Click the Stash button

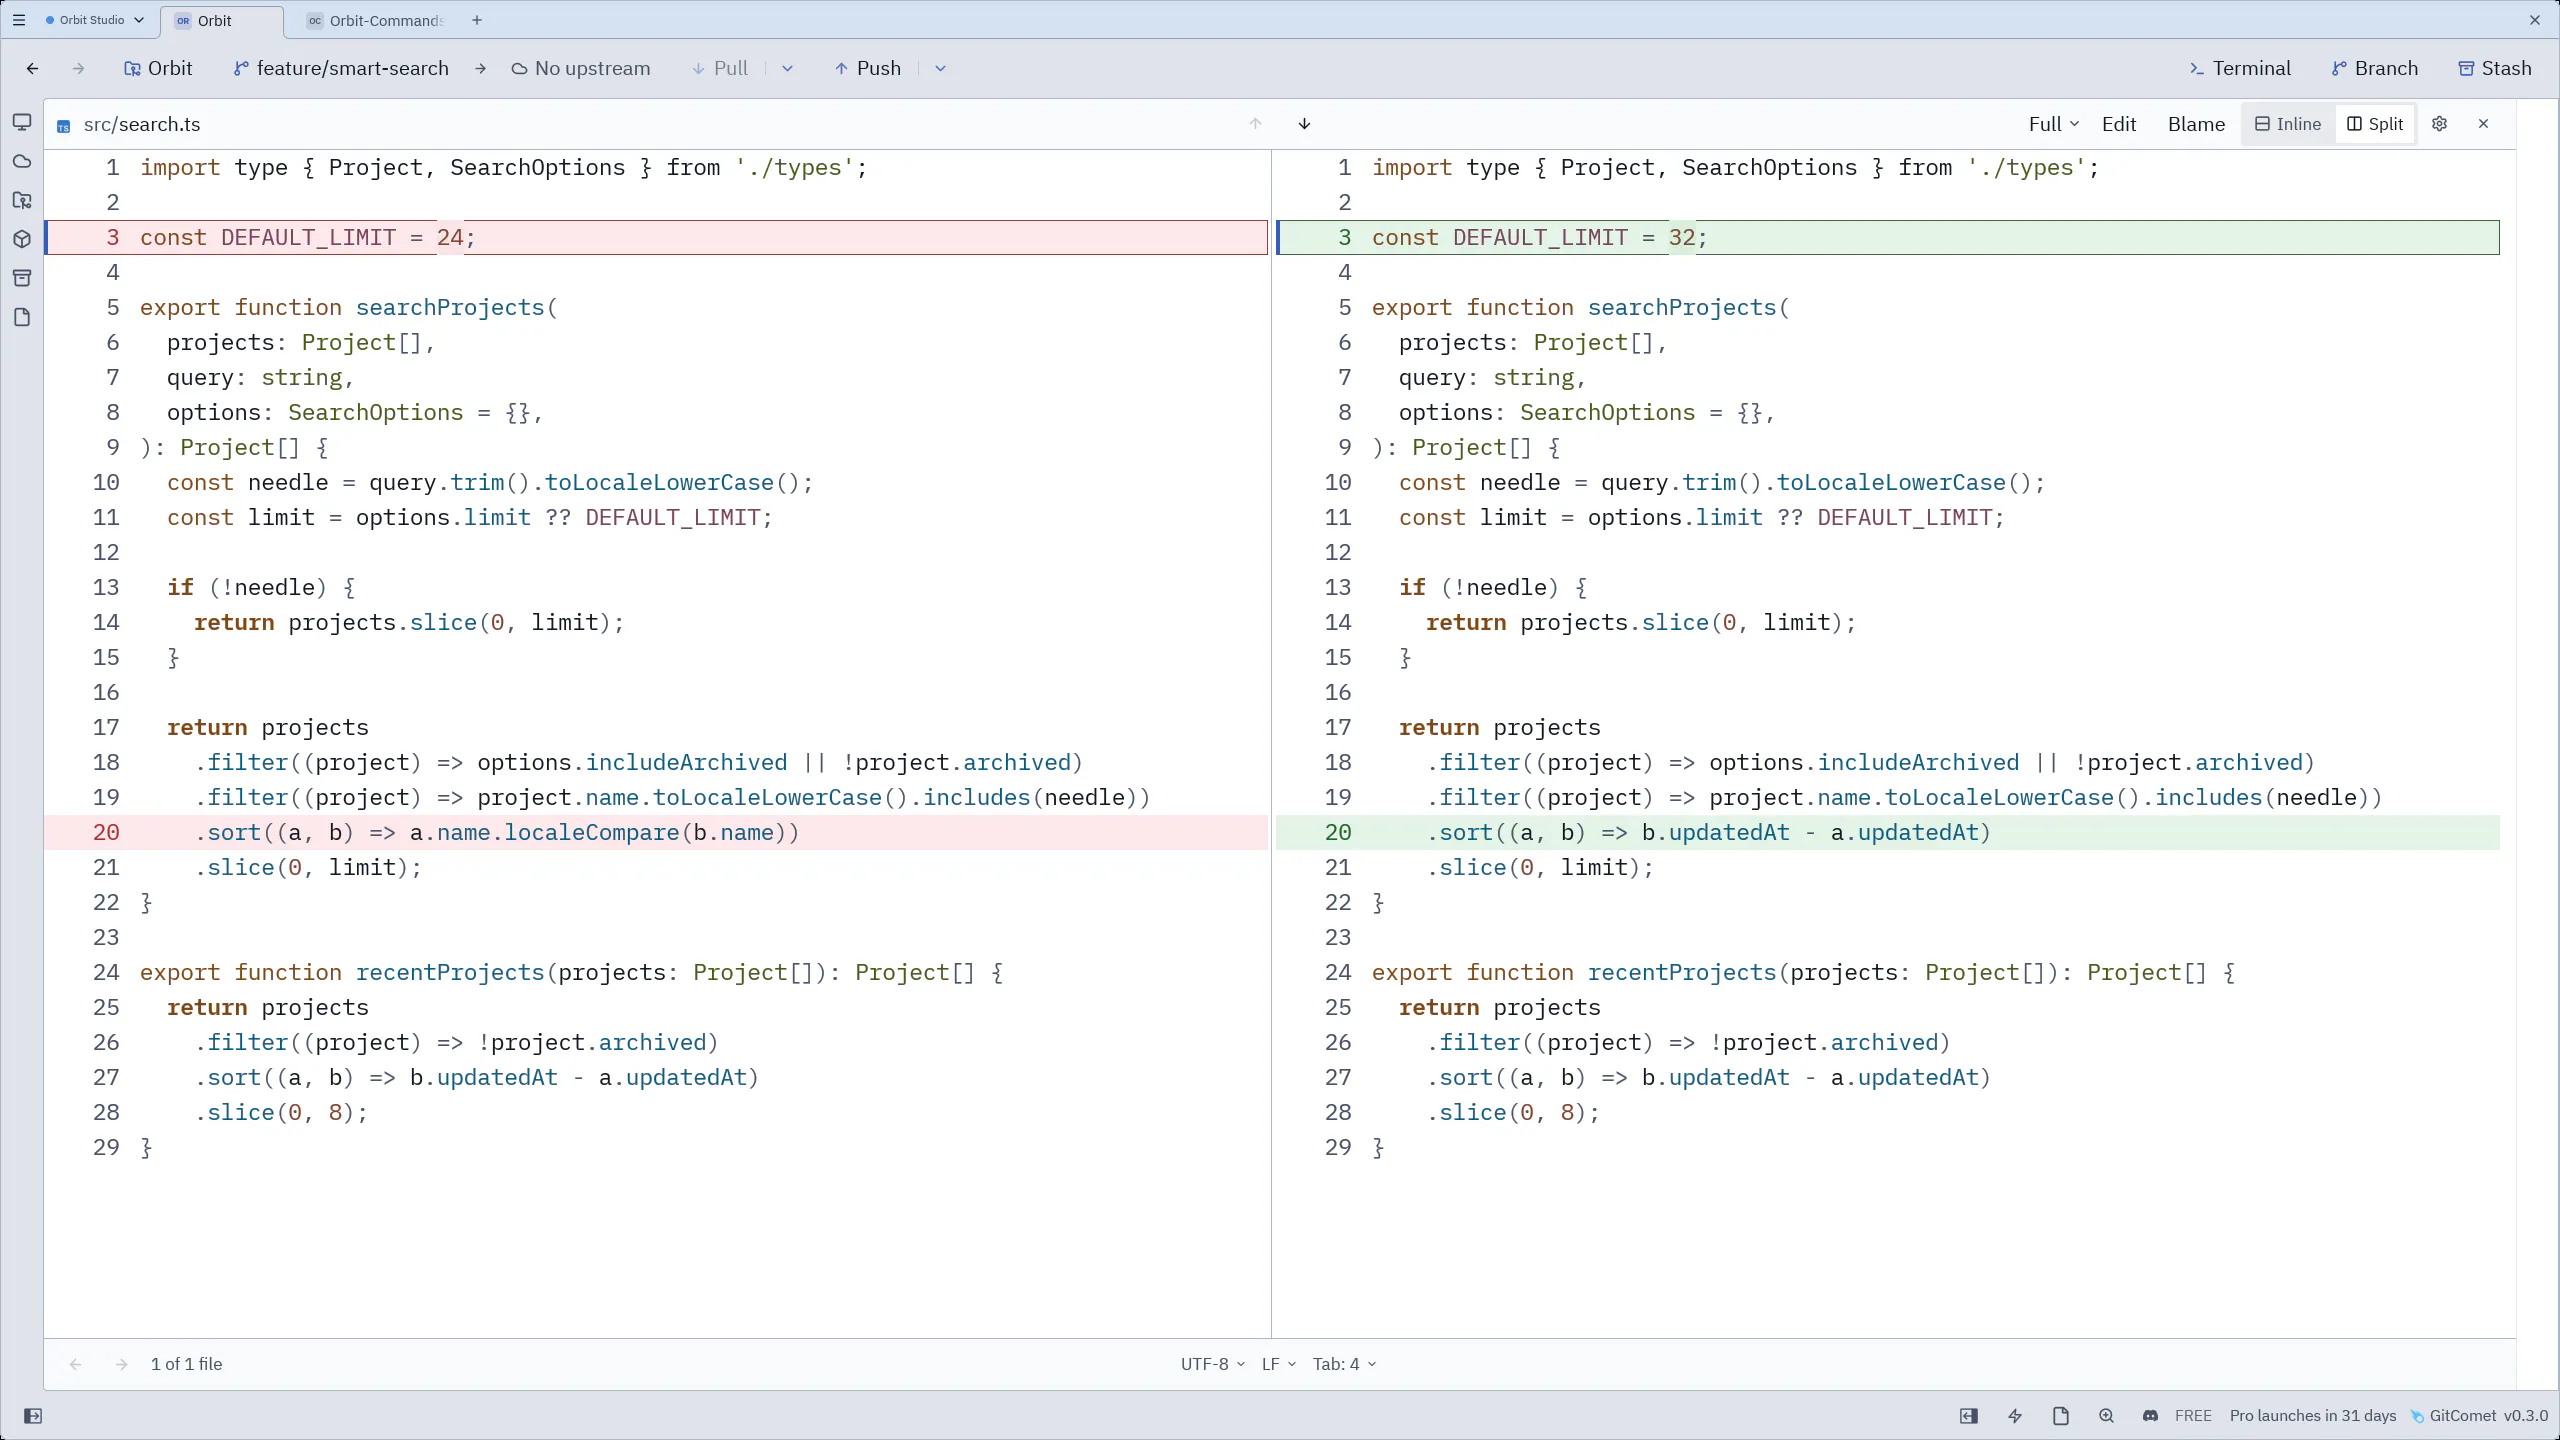[2495, 68]
